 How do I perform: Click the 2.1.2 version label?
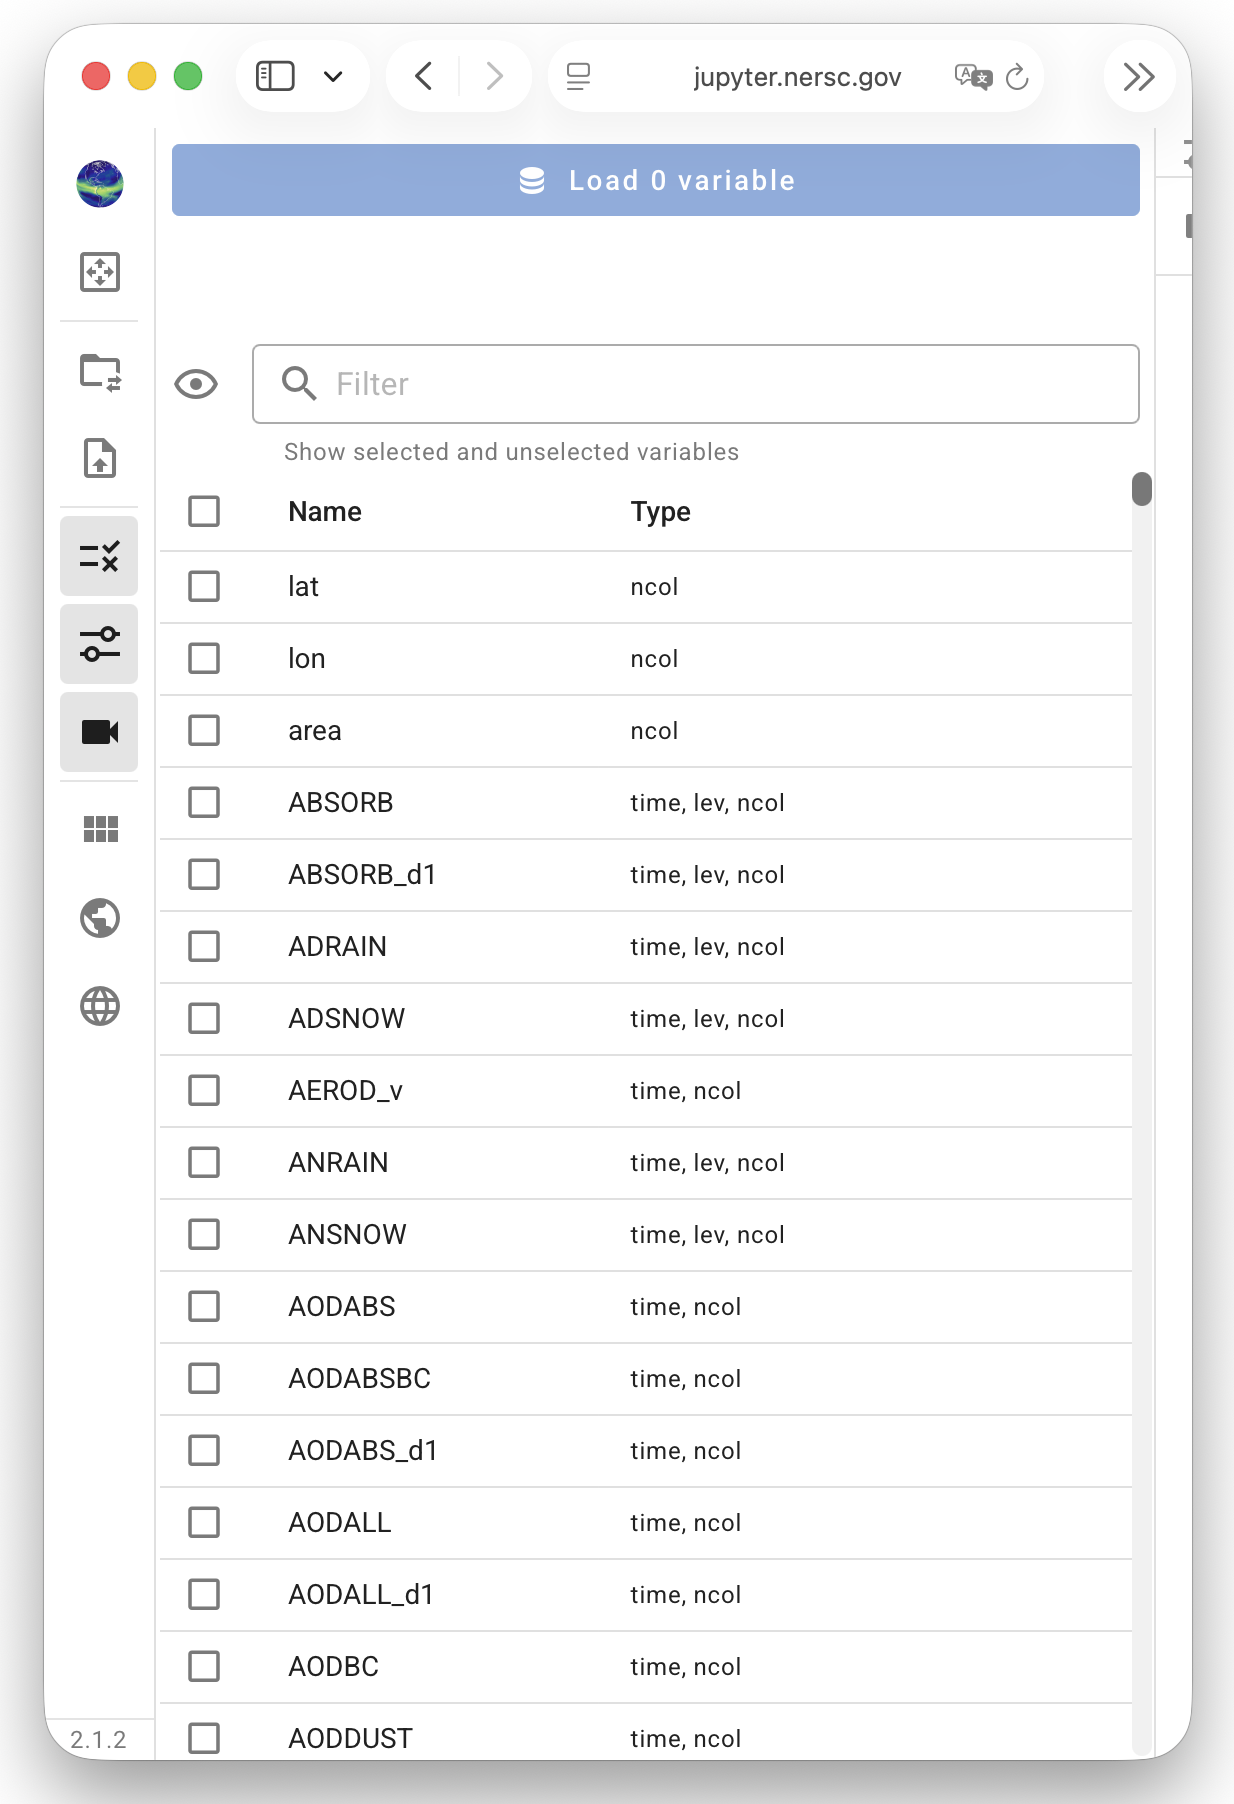pyautogui.click(x=98, y=1739)
